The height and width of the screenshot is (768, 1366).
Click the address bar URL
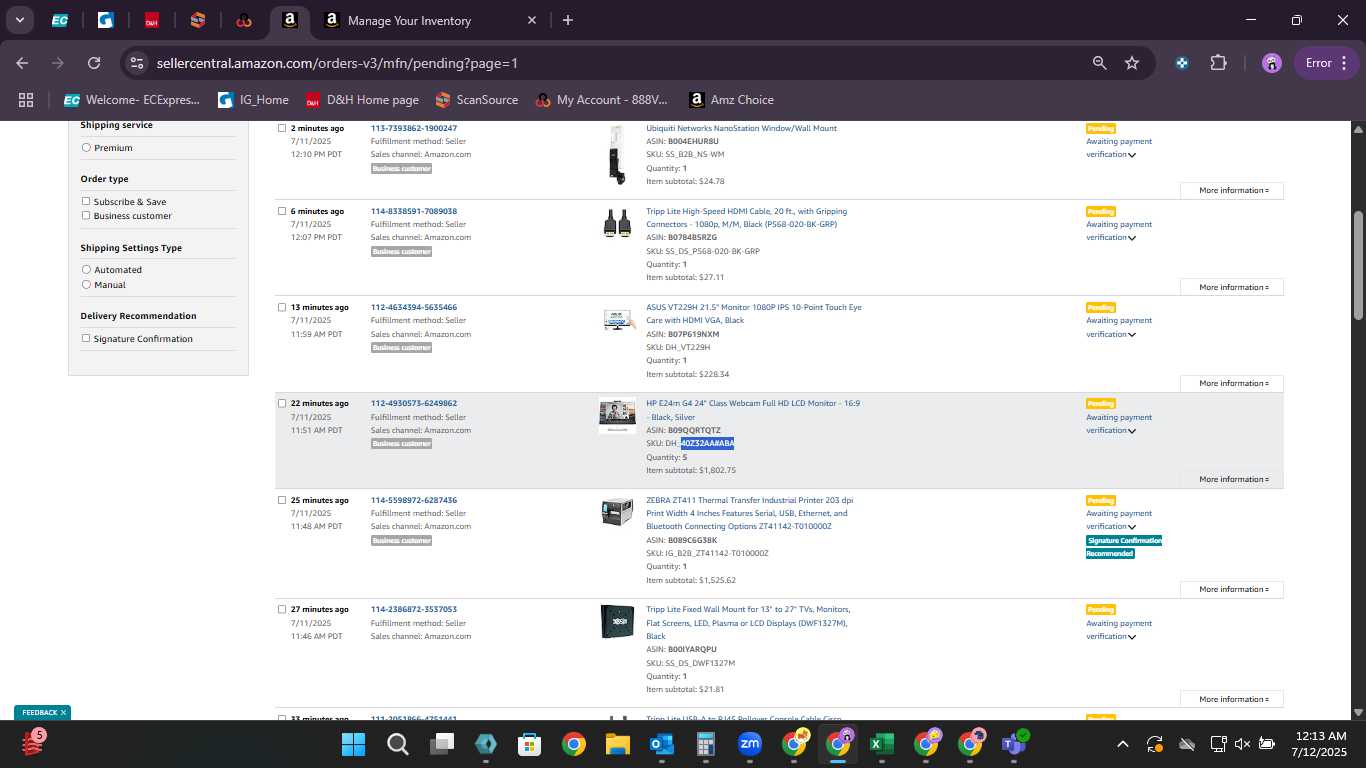pos(337,63)
